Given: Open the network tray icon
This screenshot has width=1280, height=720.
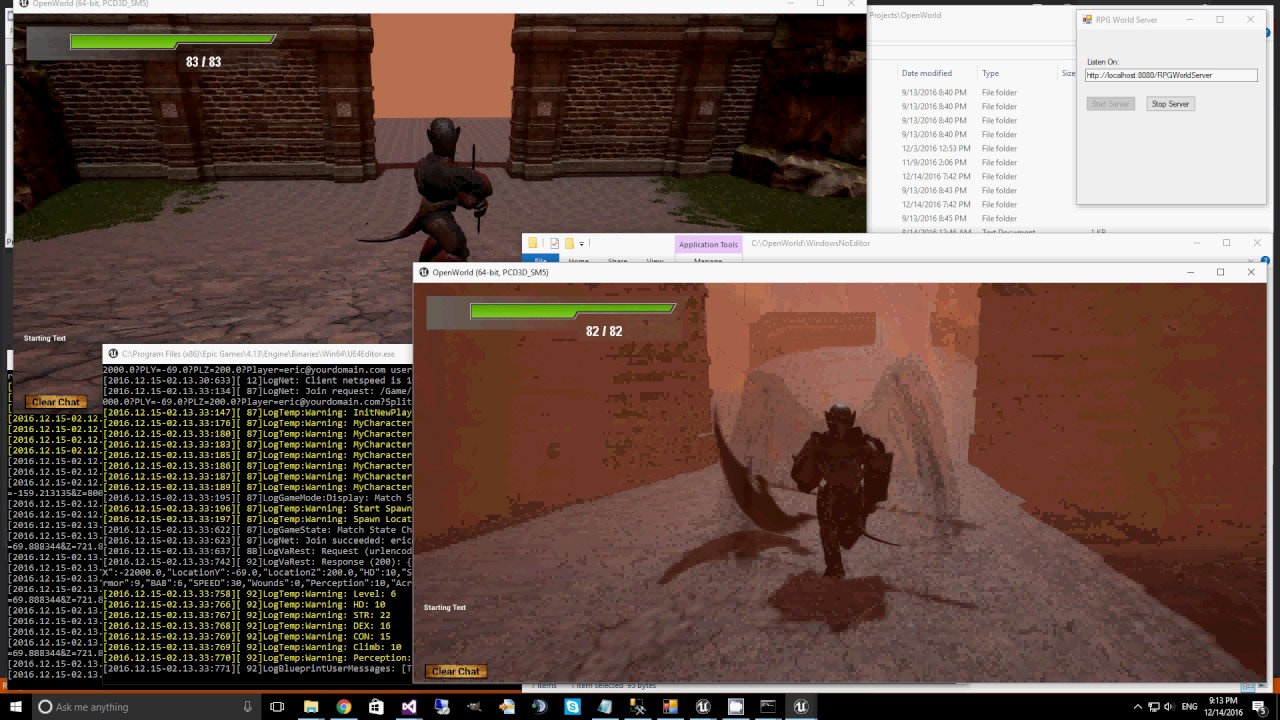Looking at the screenshot, I should pos(1152,707).
